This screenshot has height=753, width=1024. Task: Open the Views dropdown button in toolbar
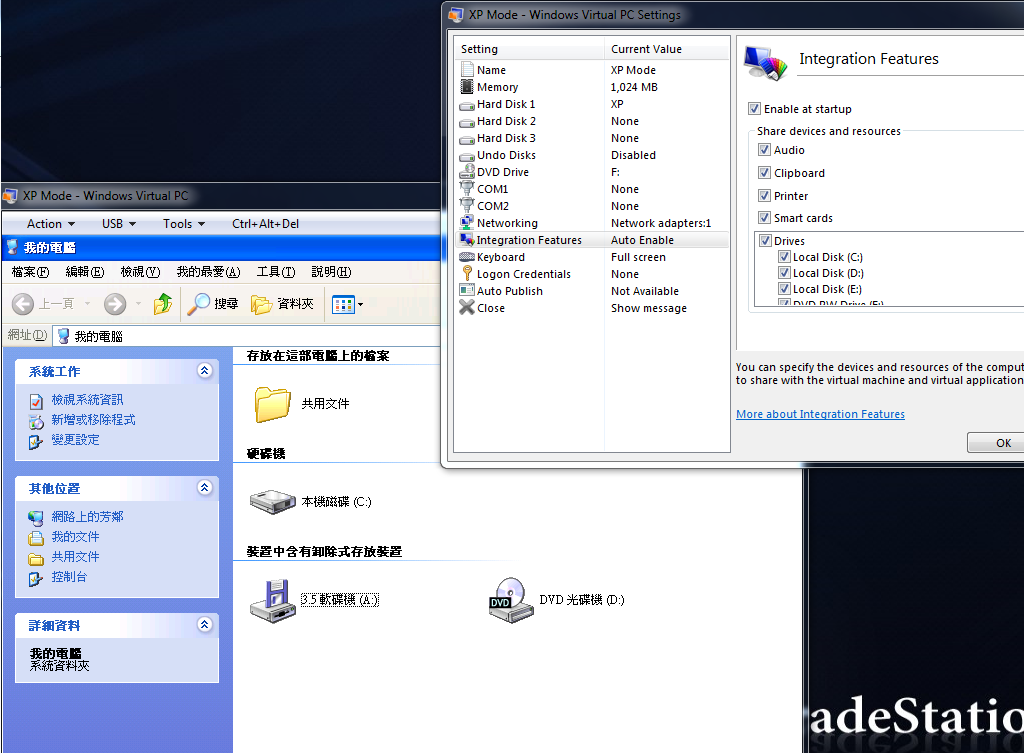click(x=347, y=304)
